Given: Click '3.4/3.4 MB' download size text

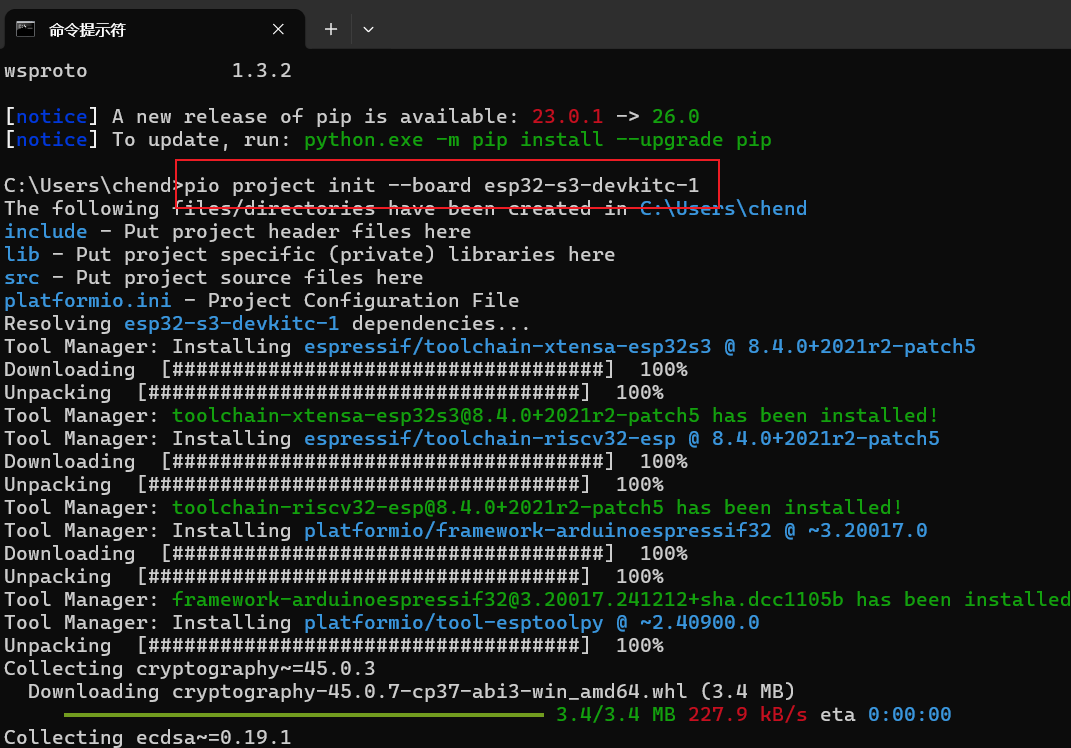Looking at the screenshot, I should coord(615,715).
